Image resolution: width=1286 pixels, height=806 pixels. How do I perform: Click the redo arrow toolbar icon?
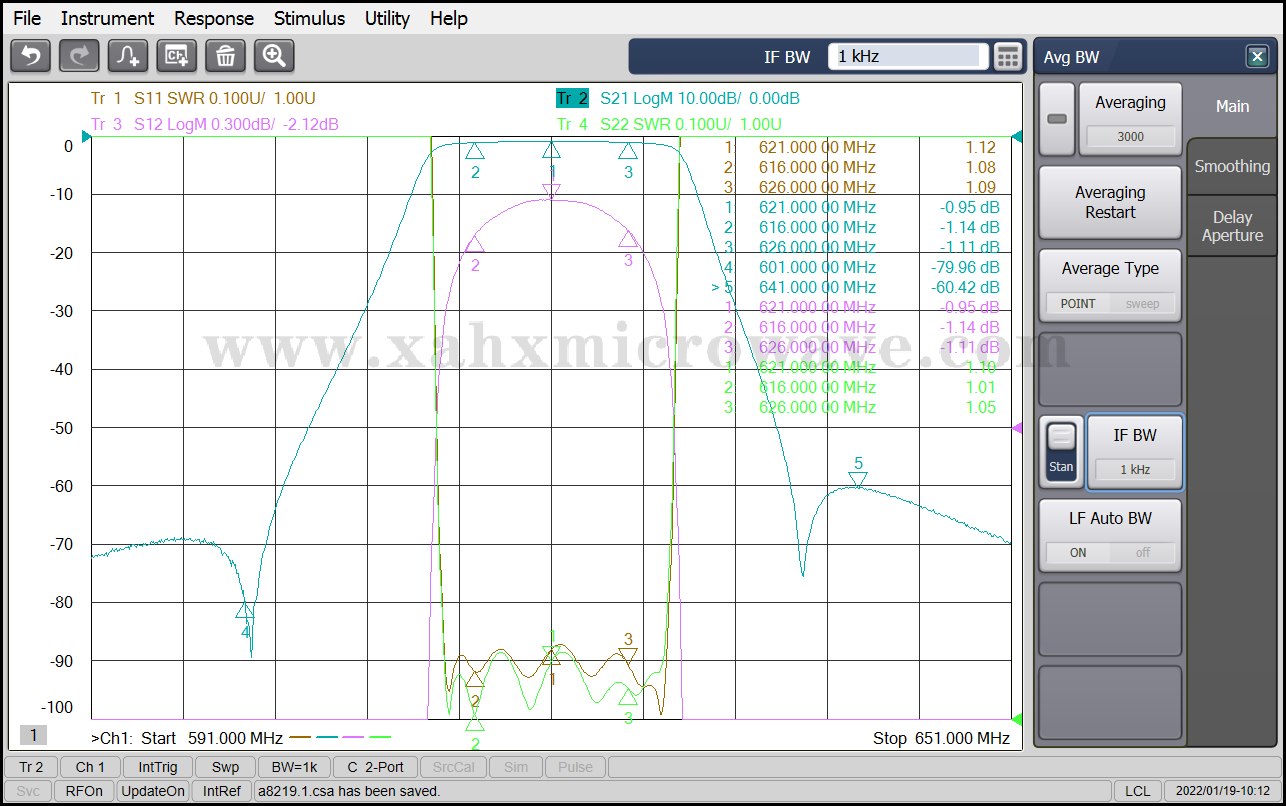click(79, 56)
